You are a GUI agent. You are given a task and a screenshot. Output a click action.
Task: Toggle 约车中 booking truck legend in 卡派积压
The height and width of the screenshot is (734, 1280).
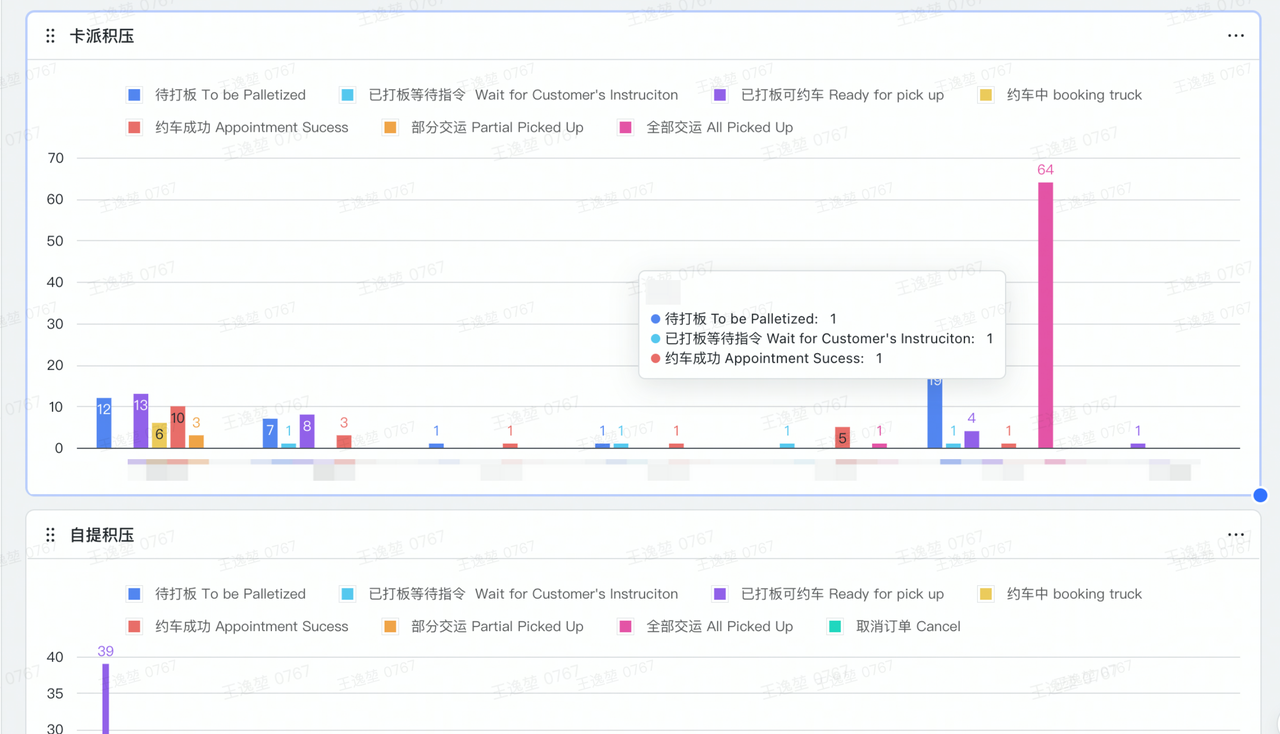[x=1060, y=95]
